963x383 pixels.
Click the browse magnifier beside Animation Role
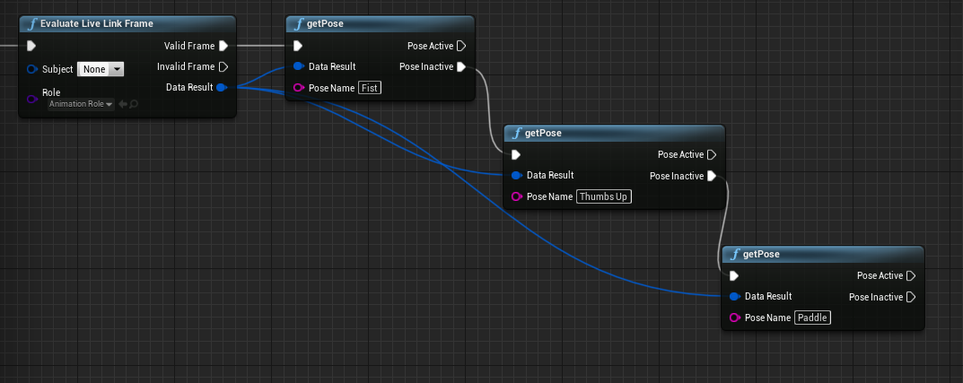(x=133, y=104)
